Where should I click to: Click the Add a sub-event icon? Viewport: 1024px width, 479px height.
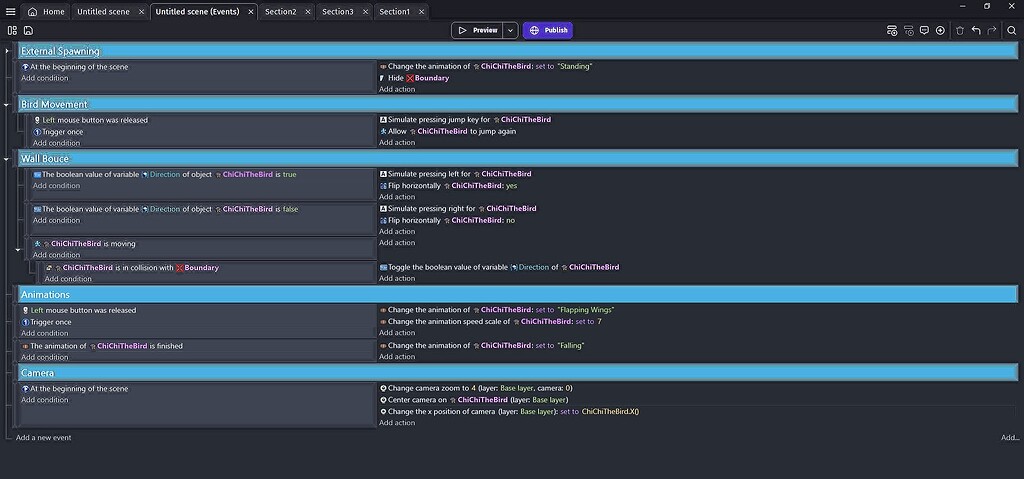[908, 30]
